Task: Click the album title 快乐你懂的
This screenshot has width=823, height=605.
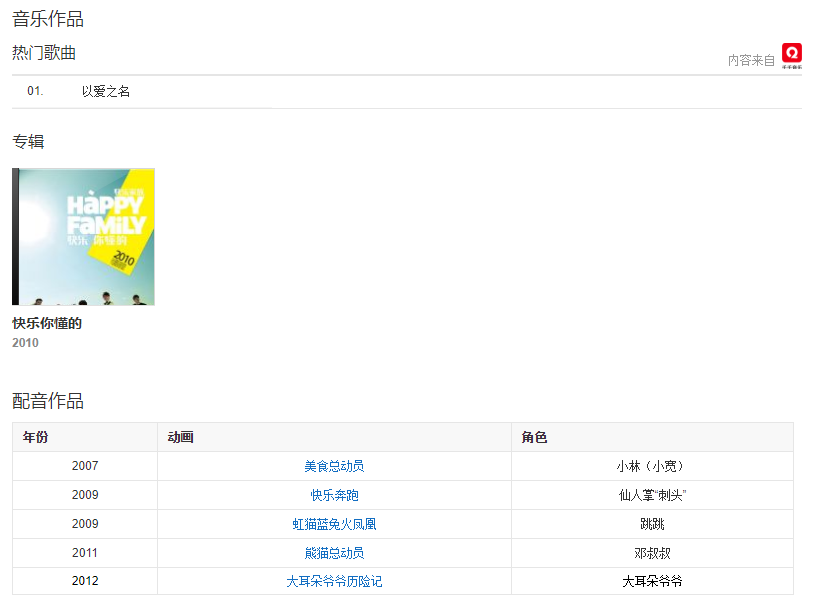Action: pos(47,324)
